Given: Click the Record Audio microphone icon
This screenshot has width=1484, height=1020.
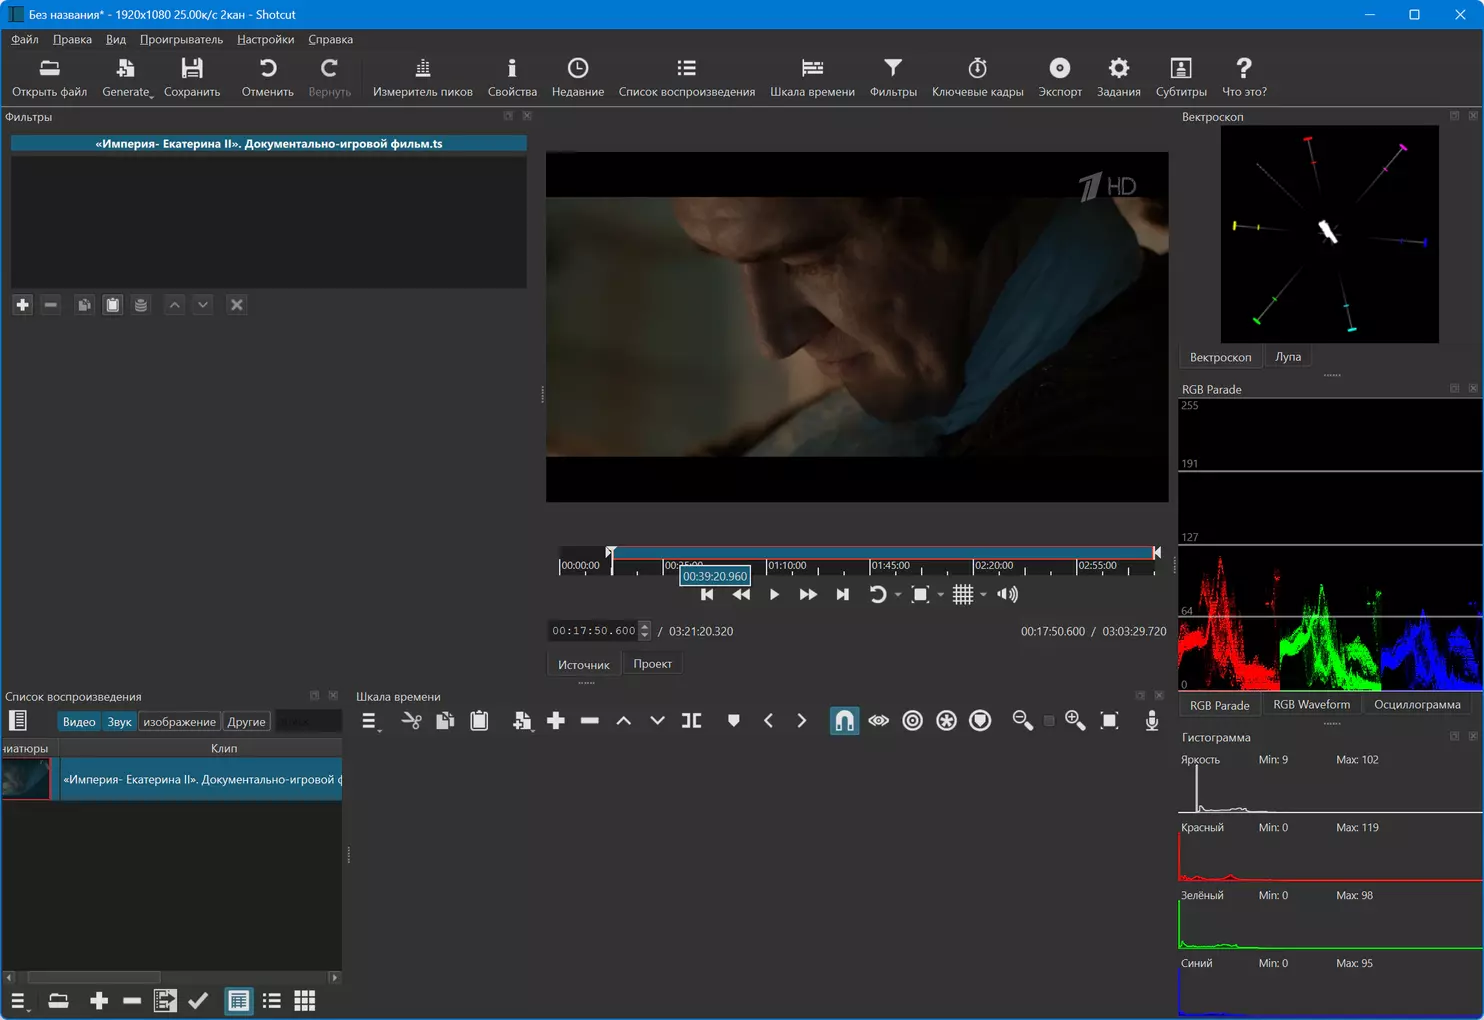Looking at the screenshot, I should tap(1152, 721).
